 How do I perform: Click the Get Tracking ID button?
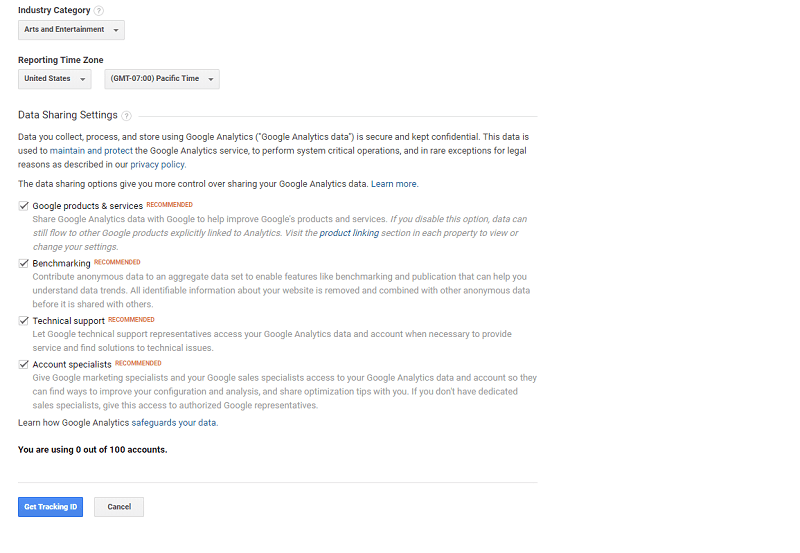(51, 507)
